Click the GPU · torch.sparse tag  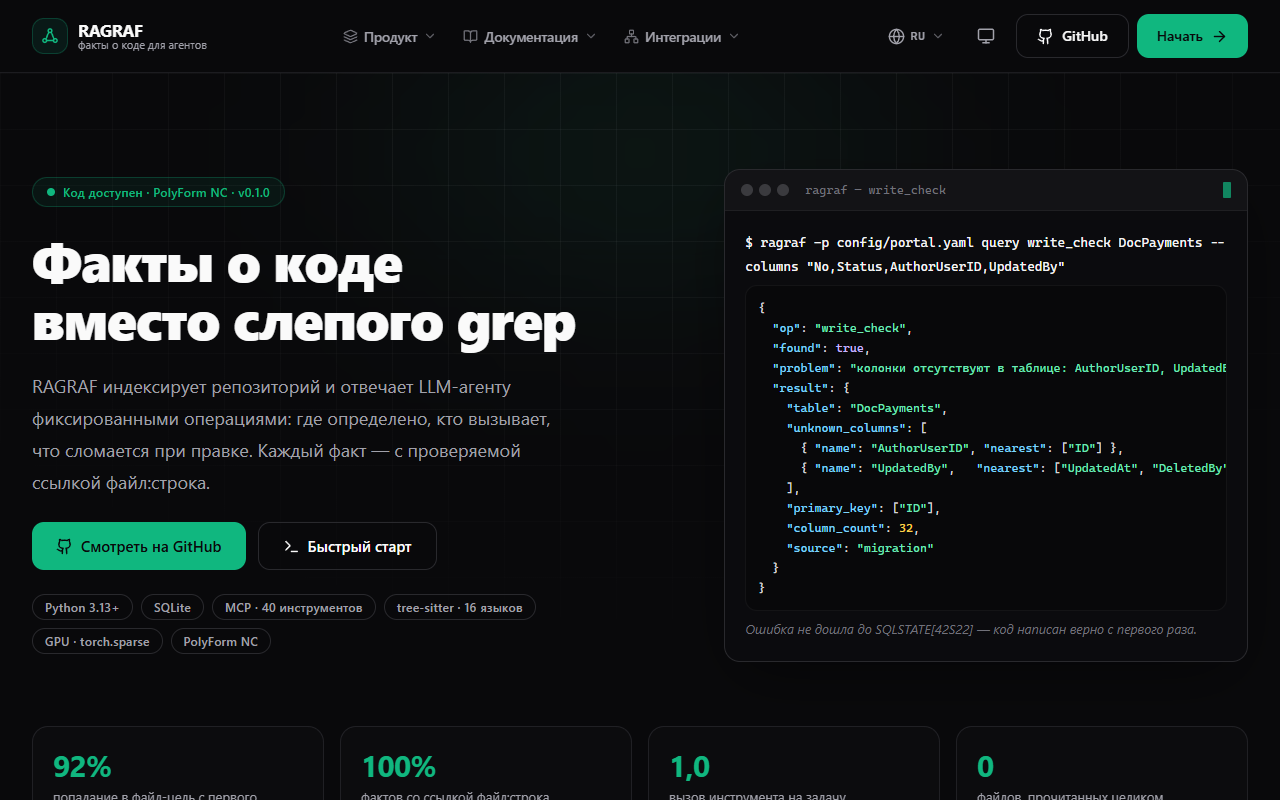(x=97, y=641)
